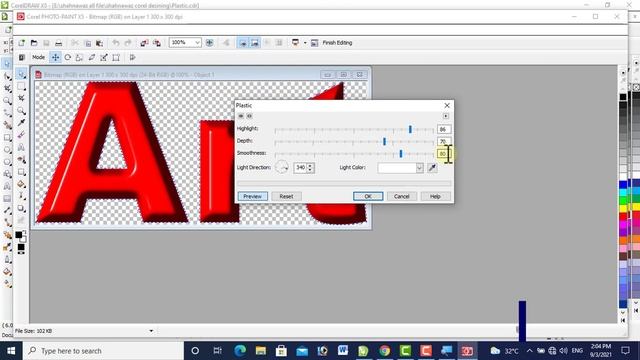This screenshot has height=360, width=640.
Task: Click Cancel in the Plastic dialog
Action: tap(402, 196)
